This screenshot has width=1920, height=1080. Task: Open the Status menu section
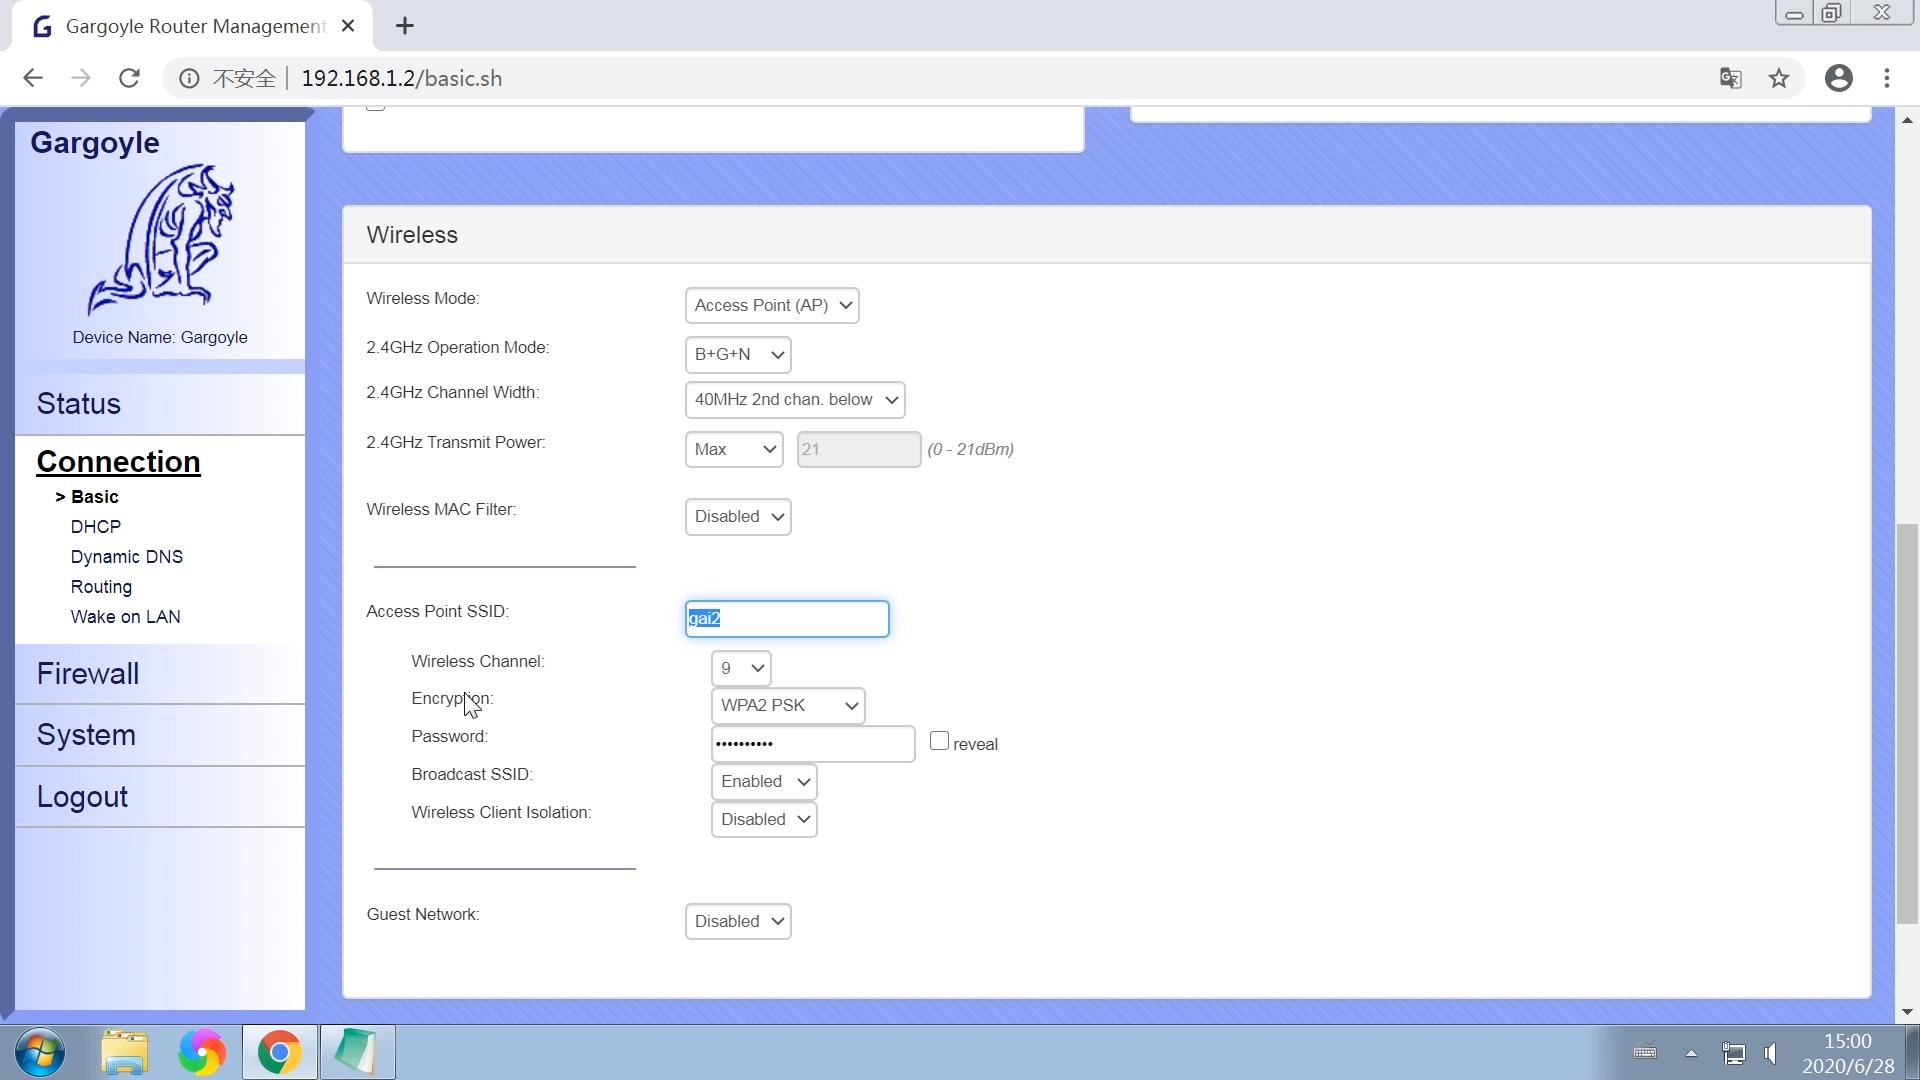[79, 404]
